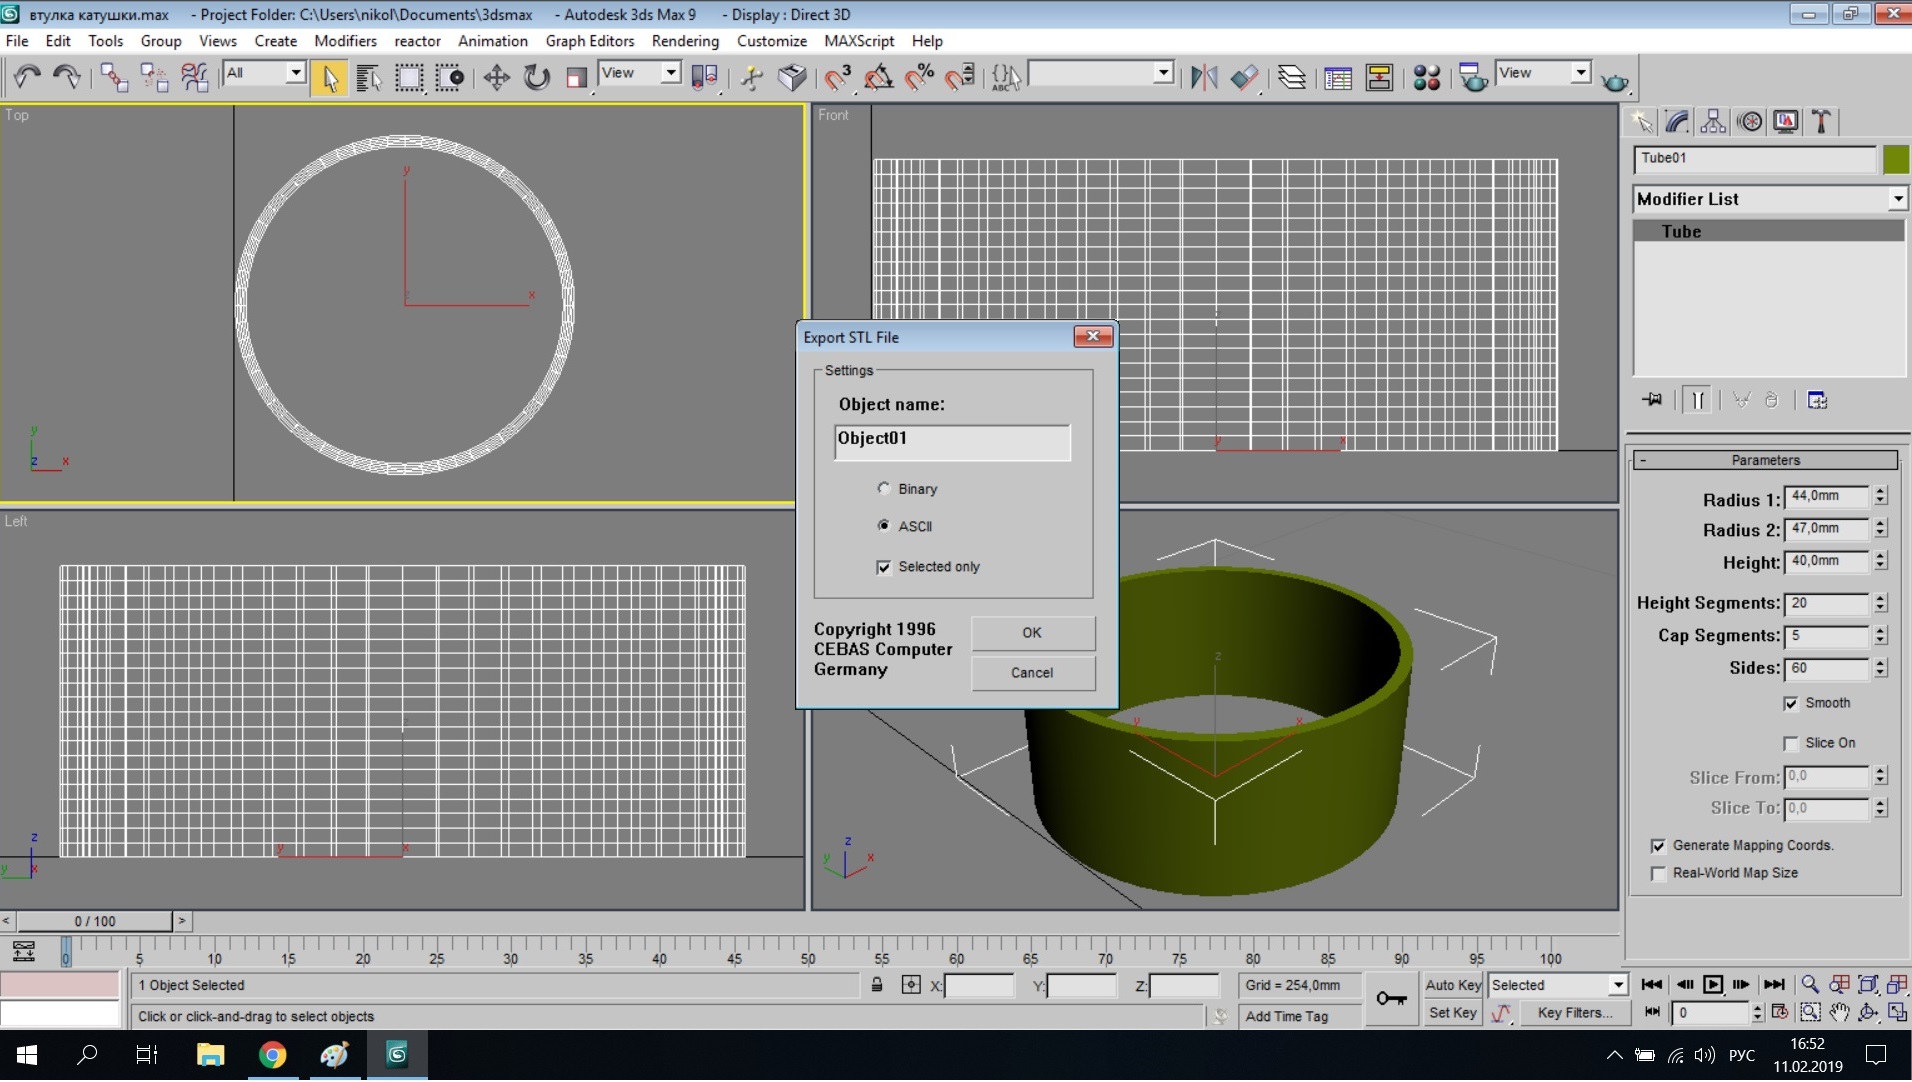Viewport: 1912px width, 1082px height.
Task: Expand the Modifier List dropdown
Action: click(1897, 199)
